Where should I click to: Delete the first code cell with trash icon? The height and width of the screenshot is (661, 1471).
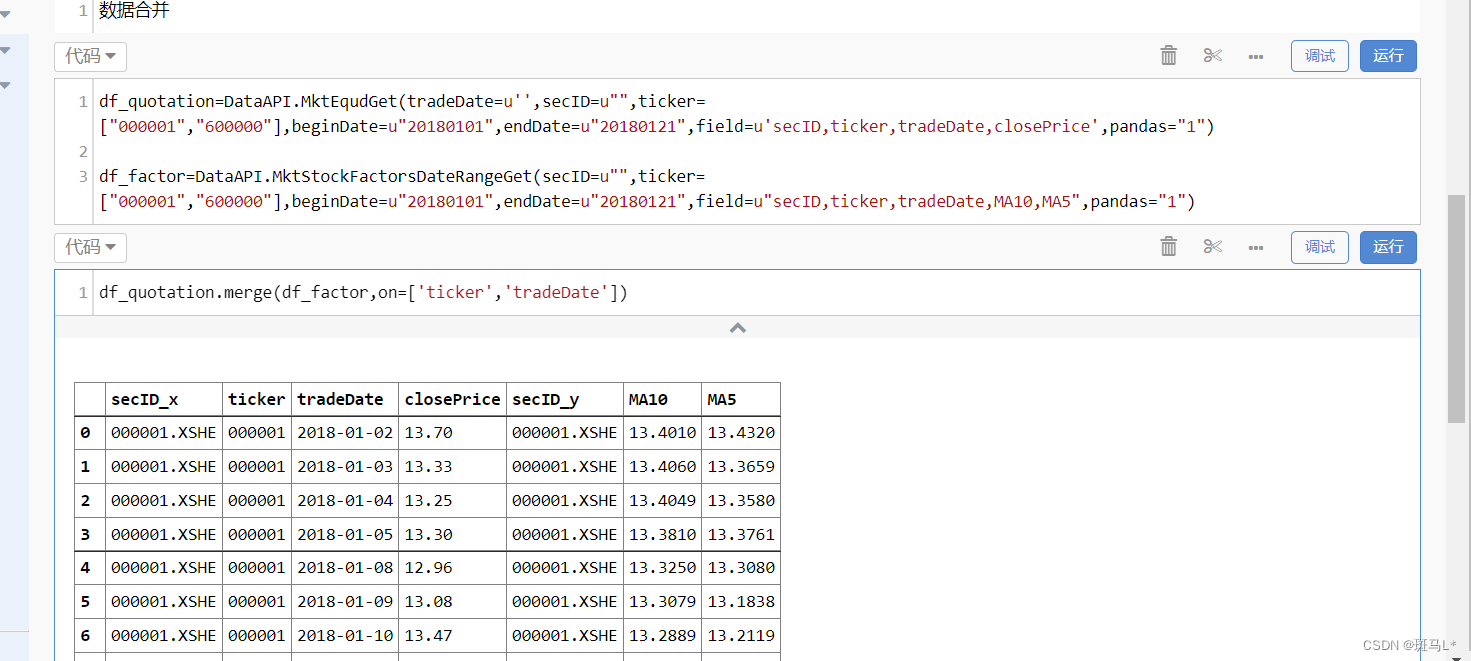pos(1168,56)
